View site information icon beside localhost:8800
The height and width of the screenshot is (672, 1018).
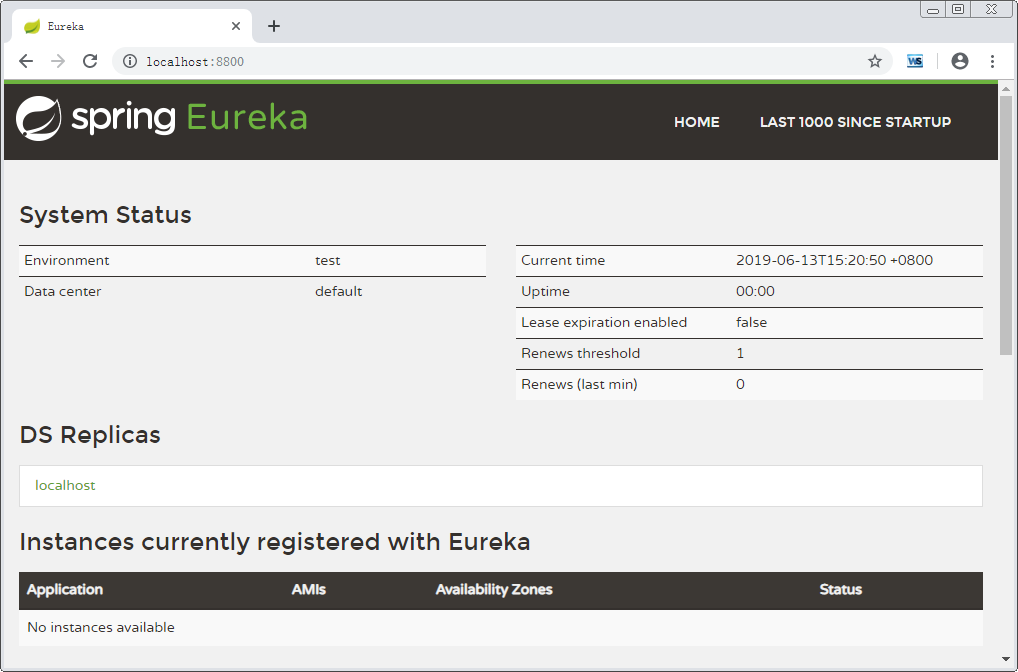130,61
